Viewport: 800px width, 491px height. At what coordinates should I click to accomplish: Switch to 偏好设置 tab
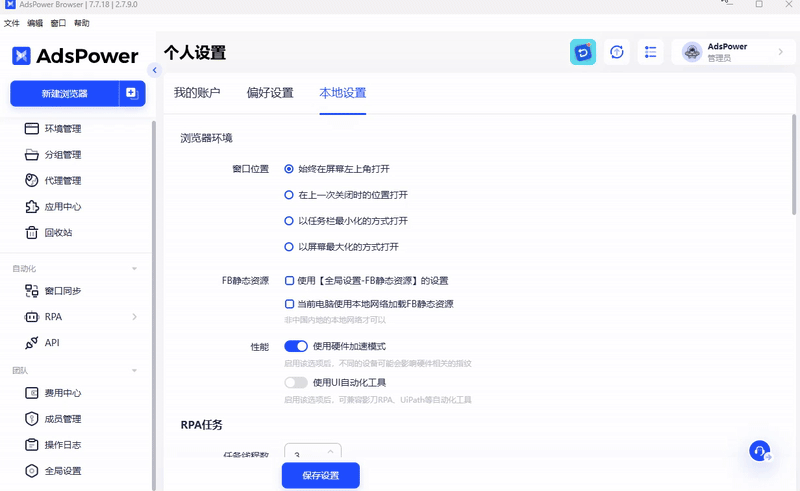click(x=270, y=93)
